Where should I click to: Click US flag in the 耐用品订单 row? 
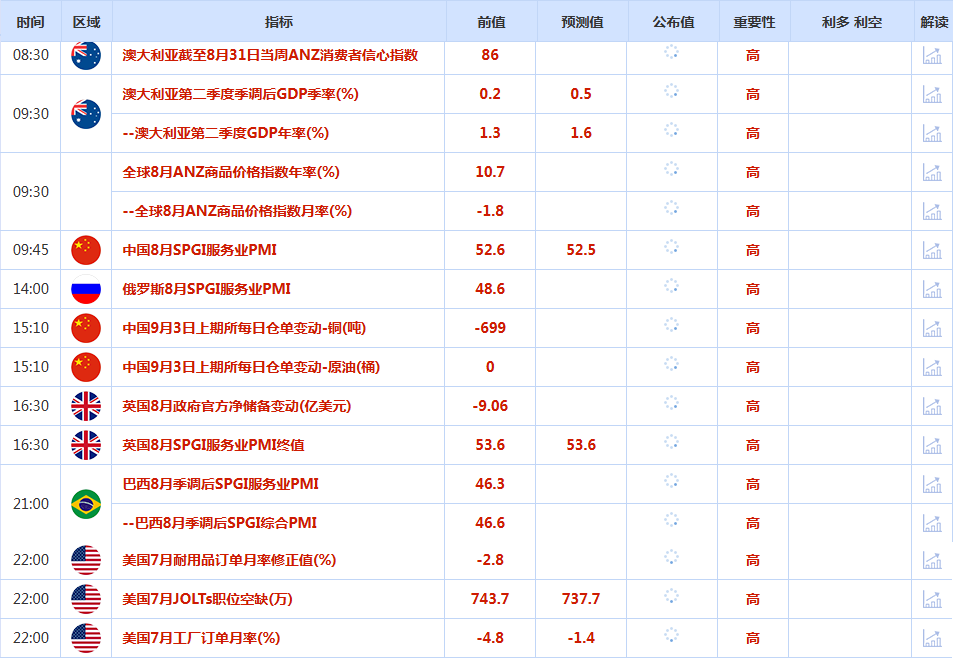point(86,560)
